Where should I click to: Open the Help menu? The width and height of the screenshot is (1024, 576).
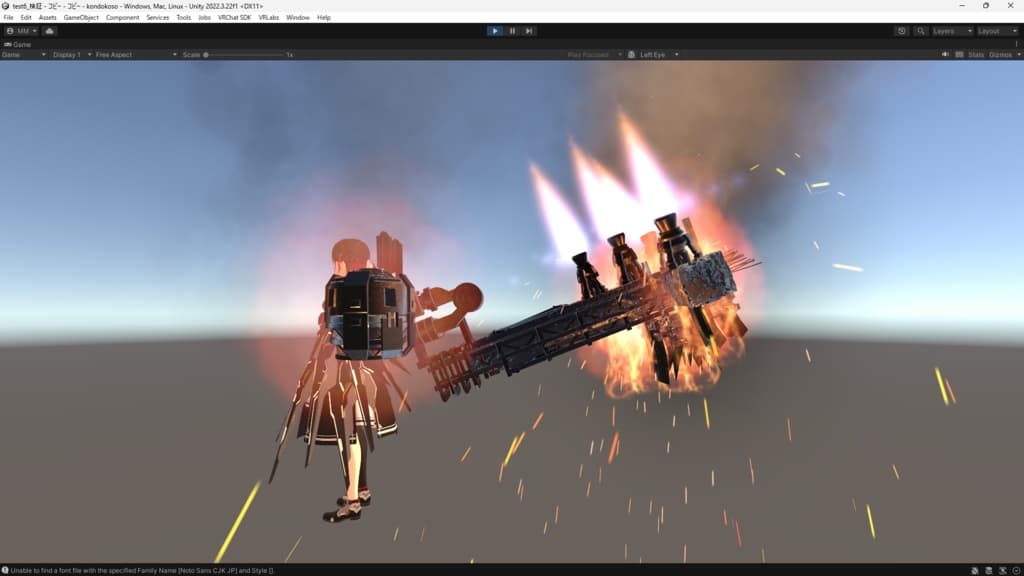pos(324,18)
